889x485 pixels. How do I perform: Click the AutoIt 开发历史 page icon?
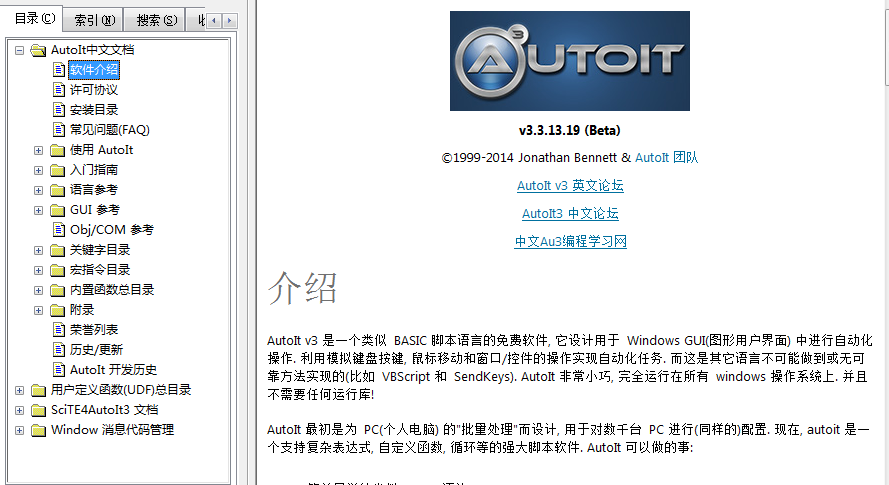[x=59, y=369]
